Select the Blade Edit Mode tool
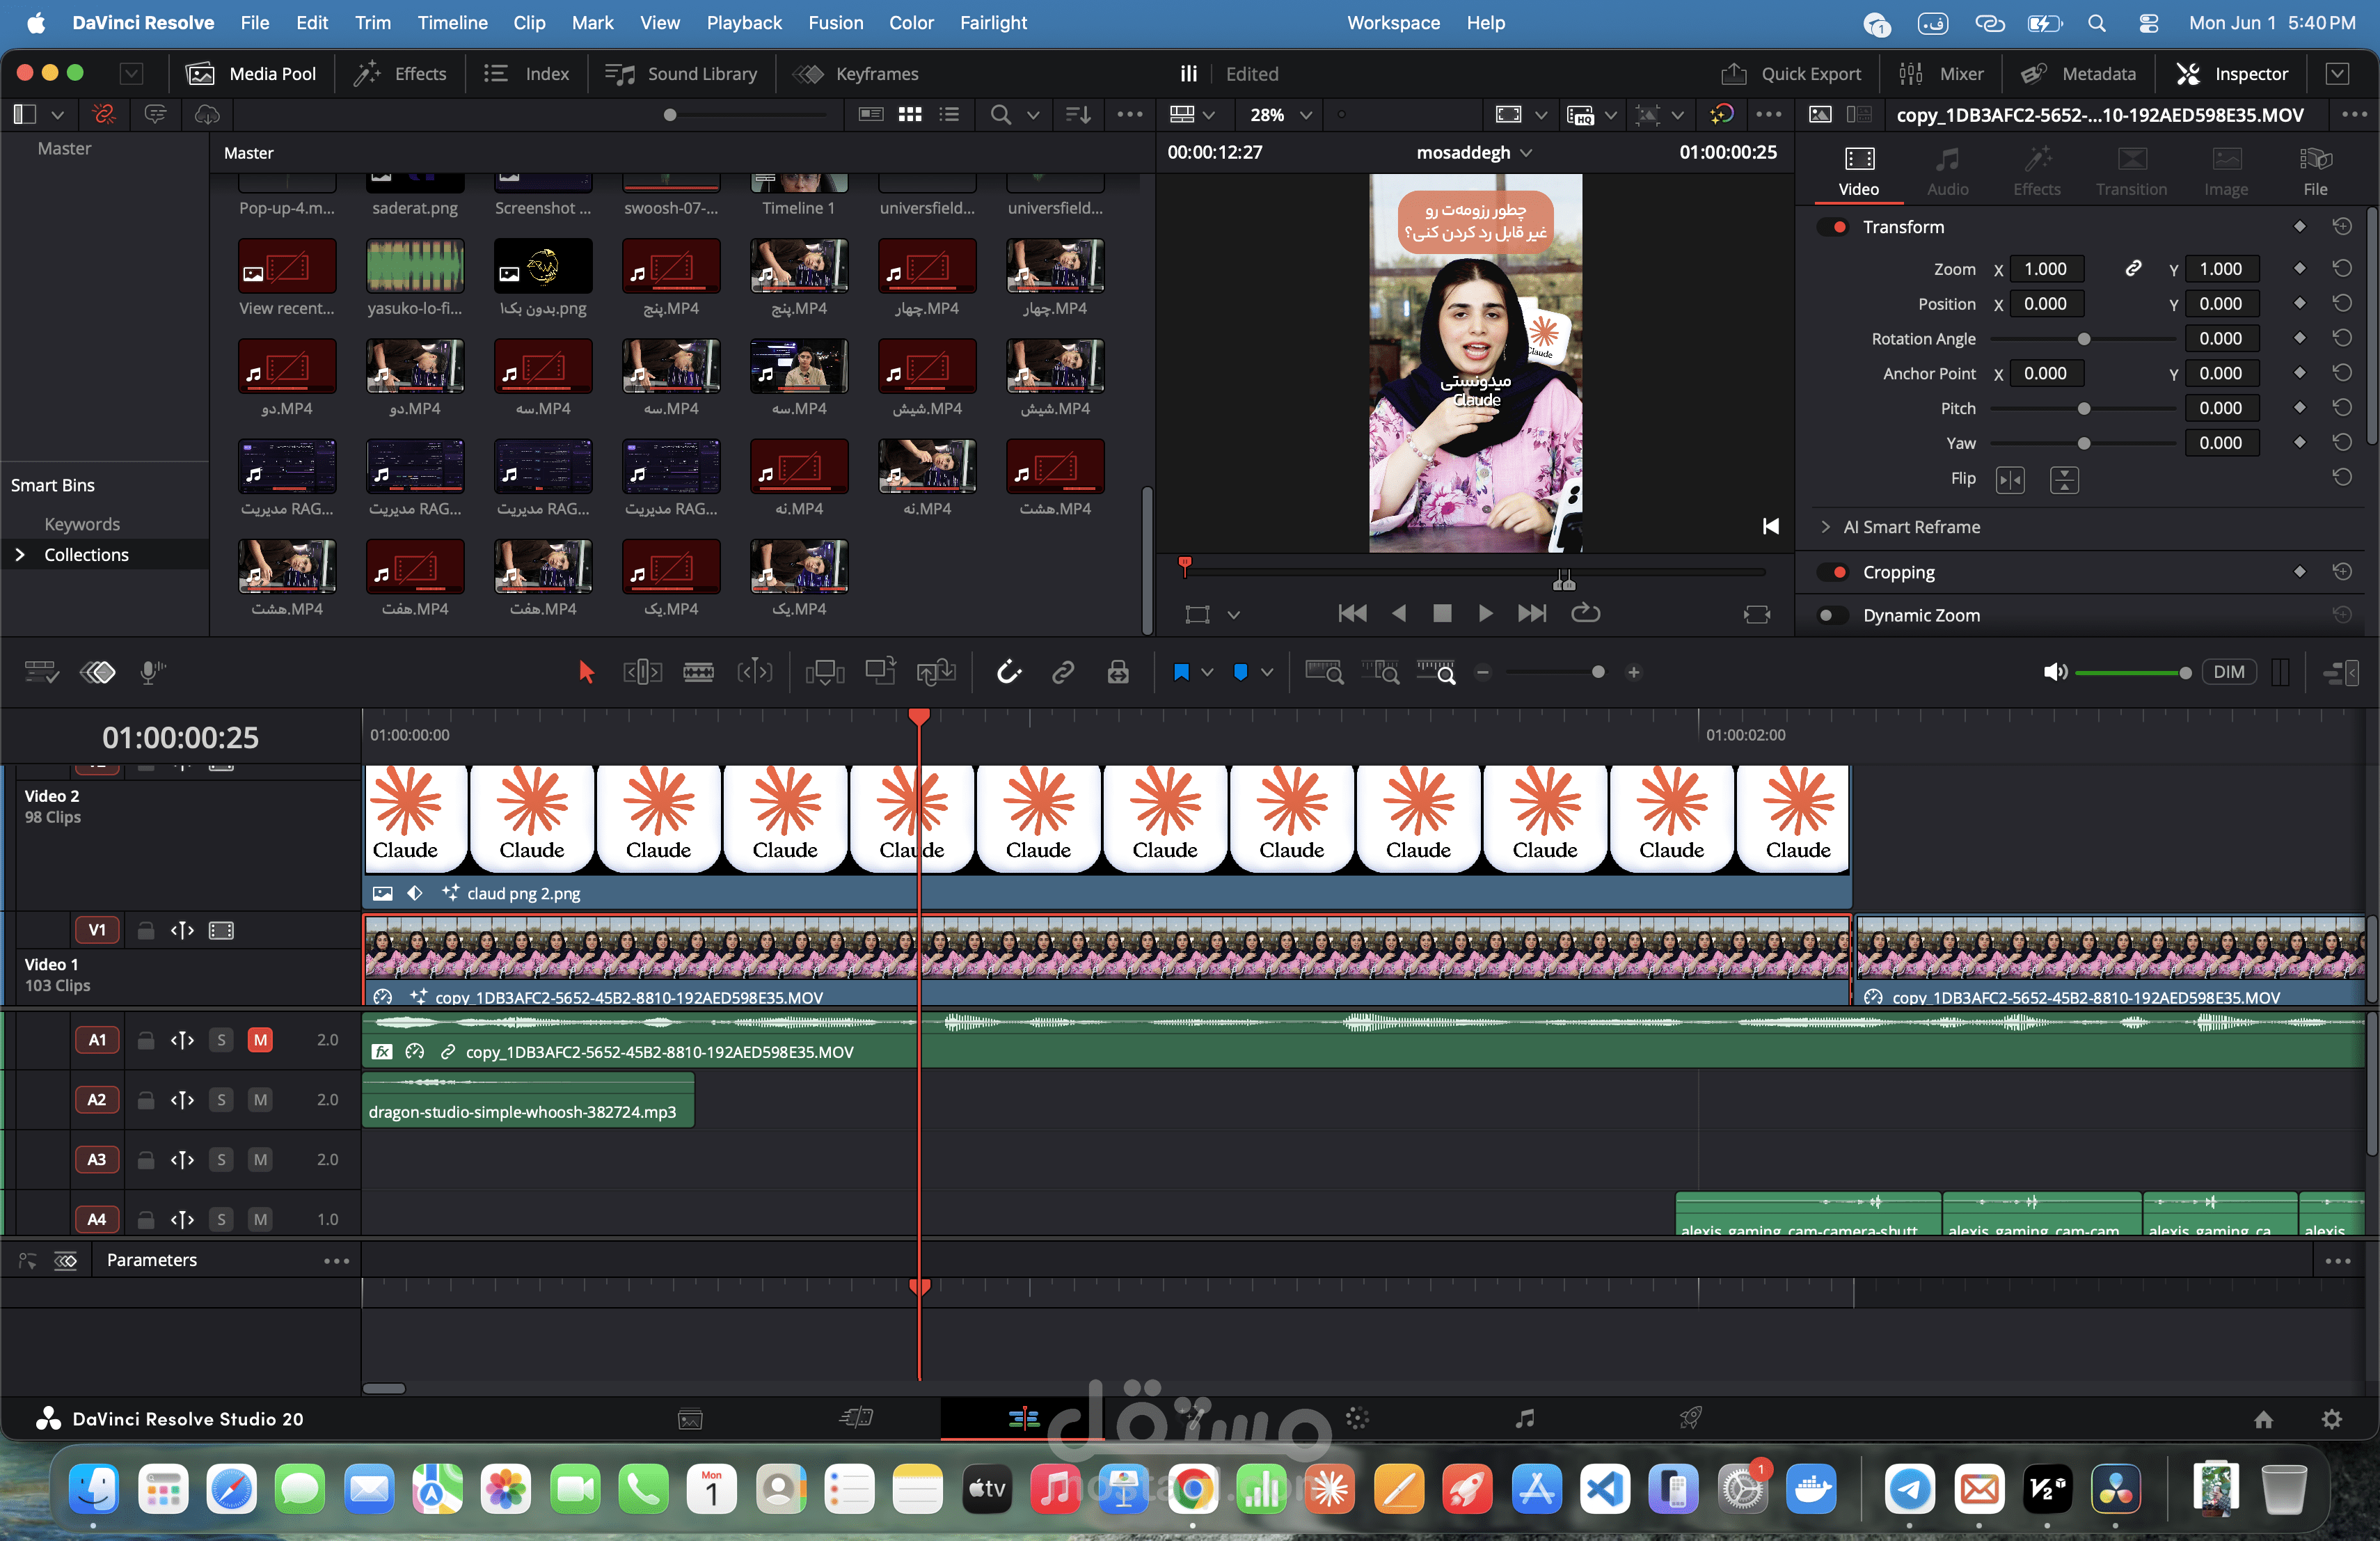 (x=699, y=672)
